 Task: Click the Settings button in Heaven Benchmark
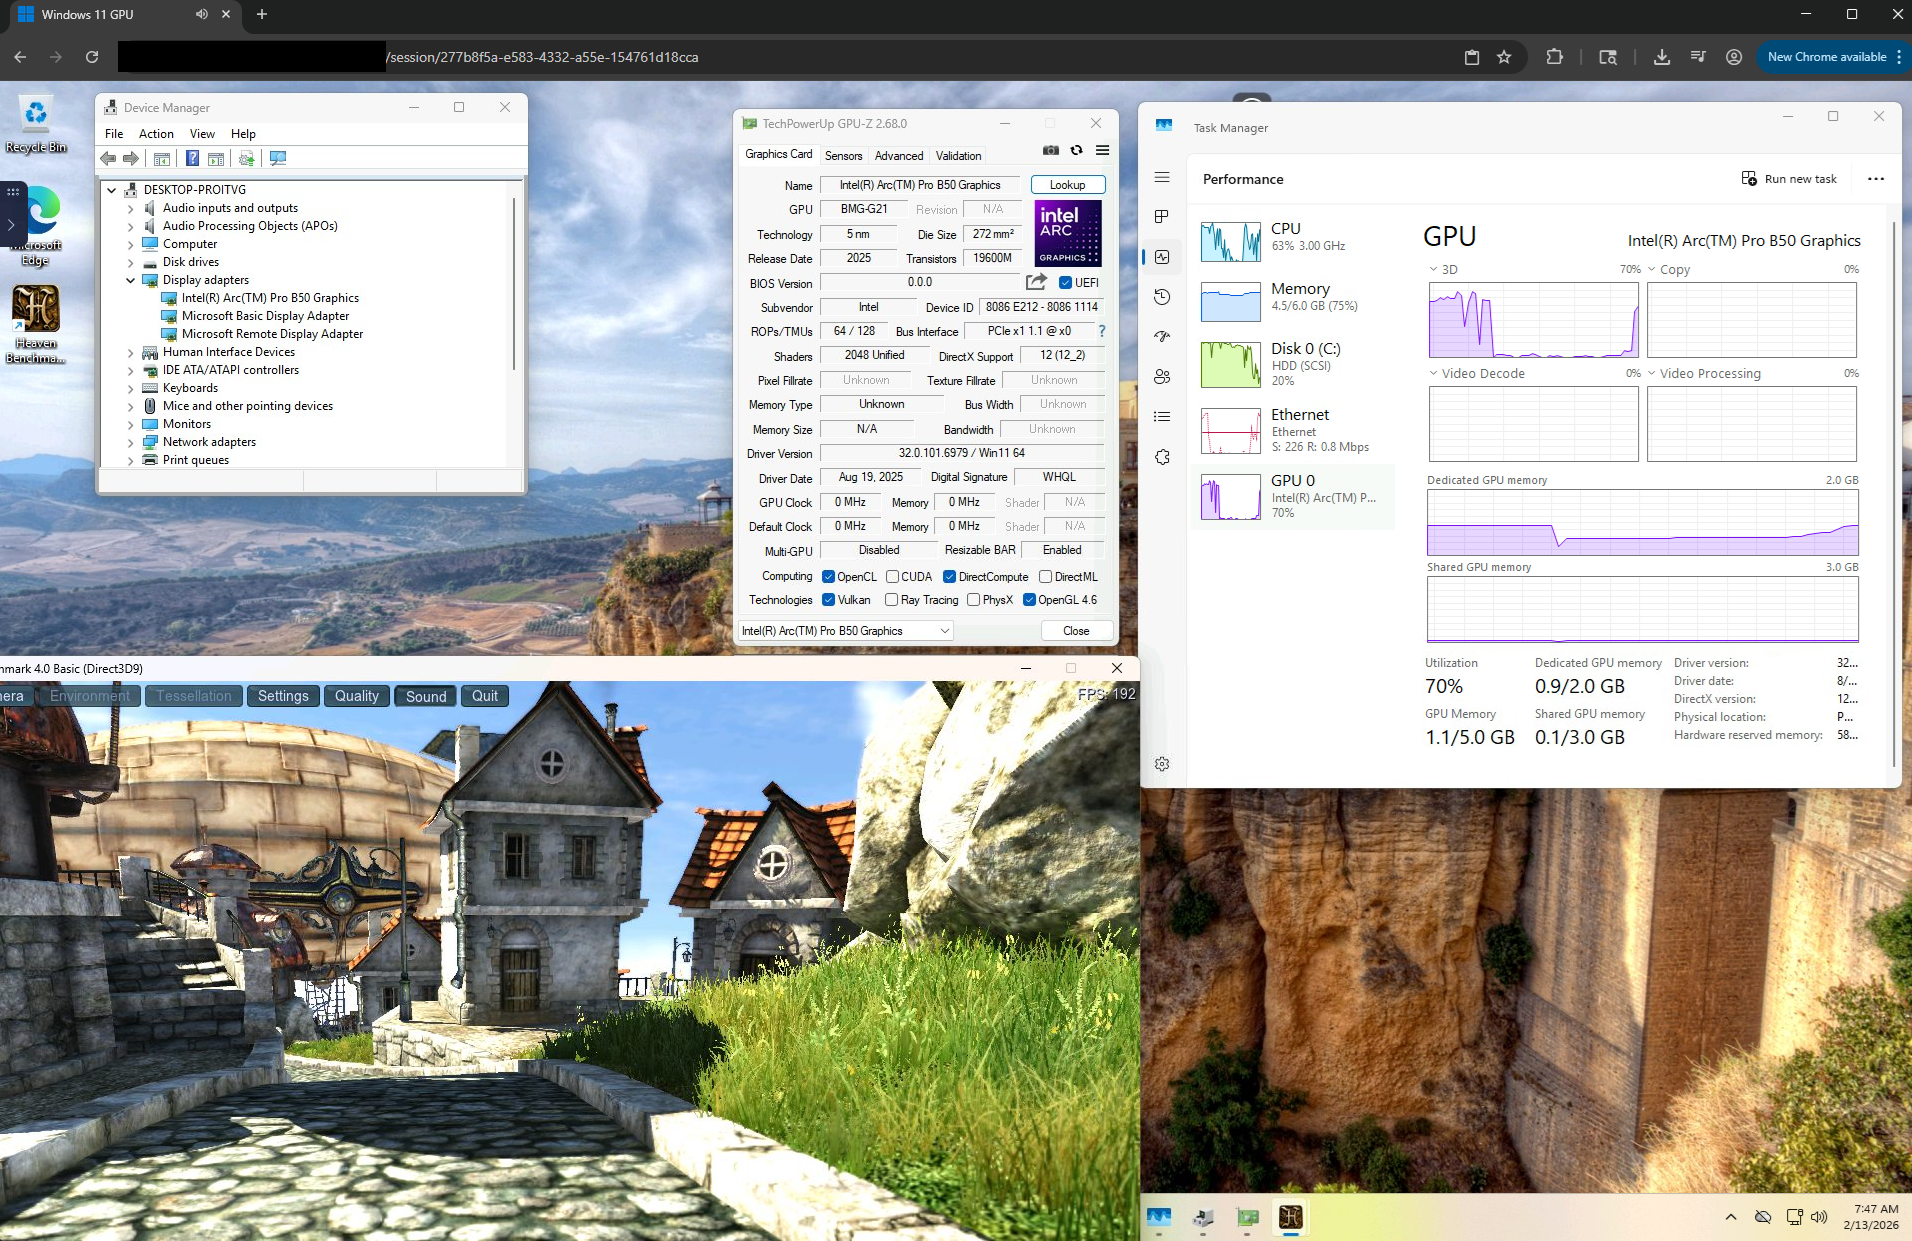point(283,696)
